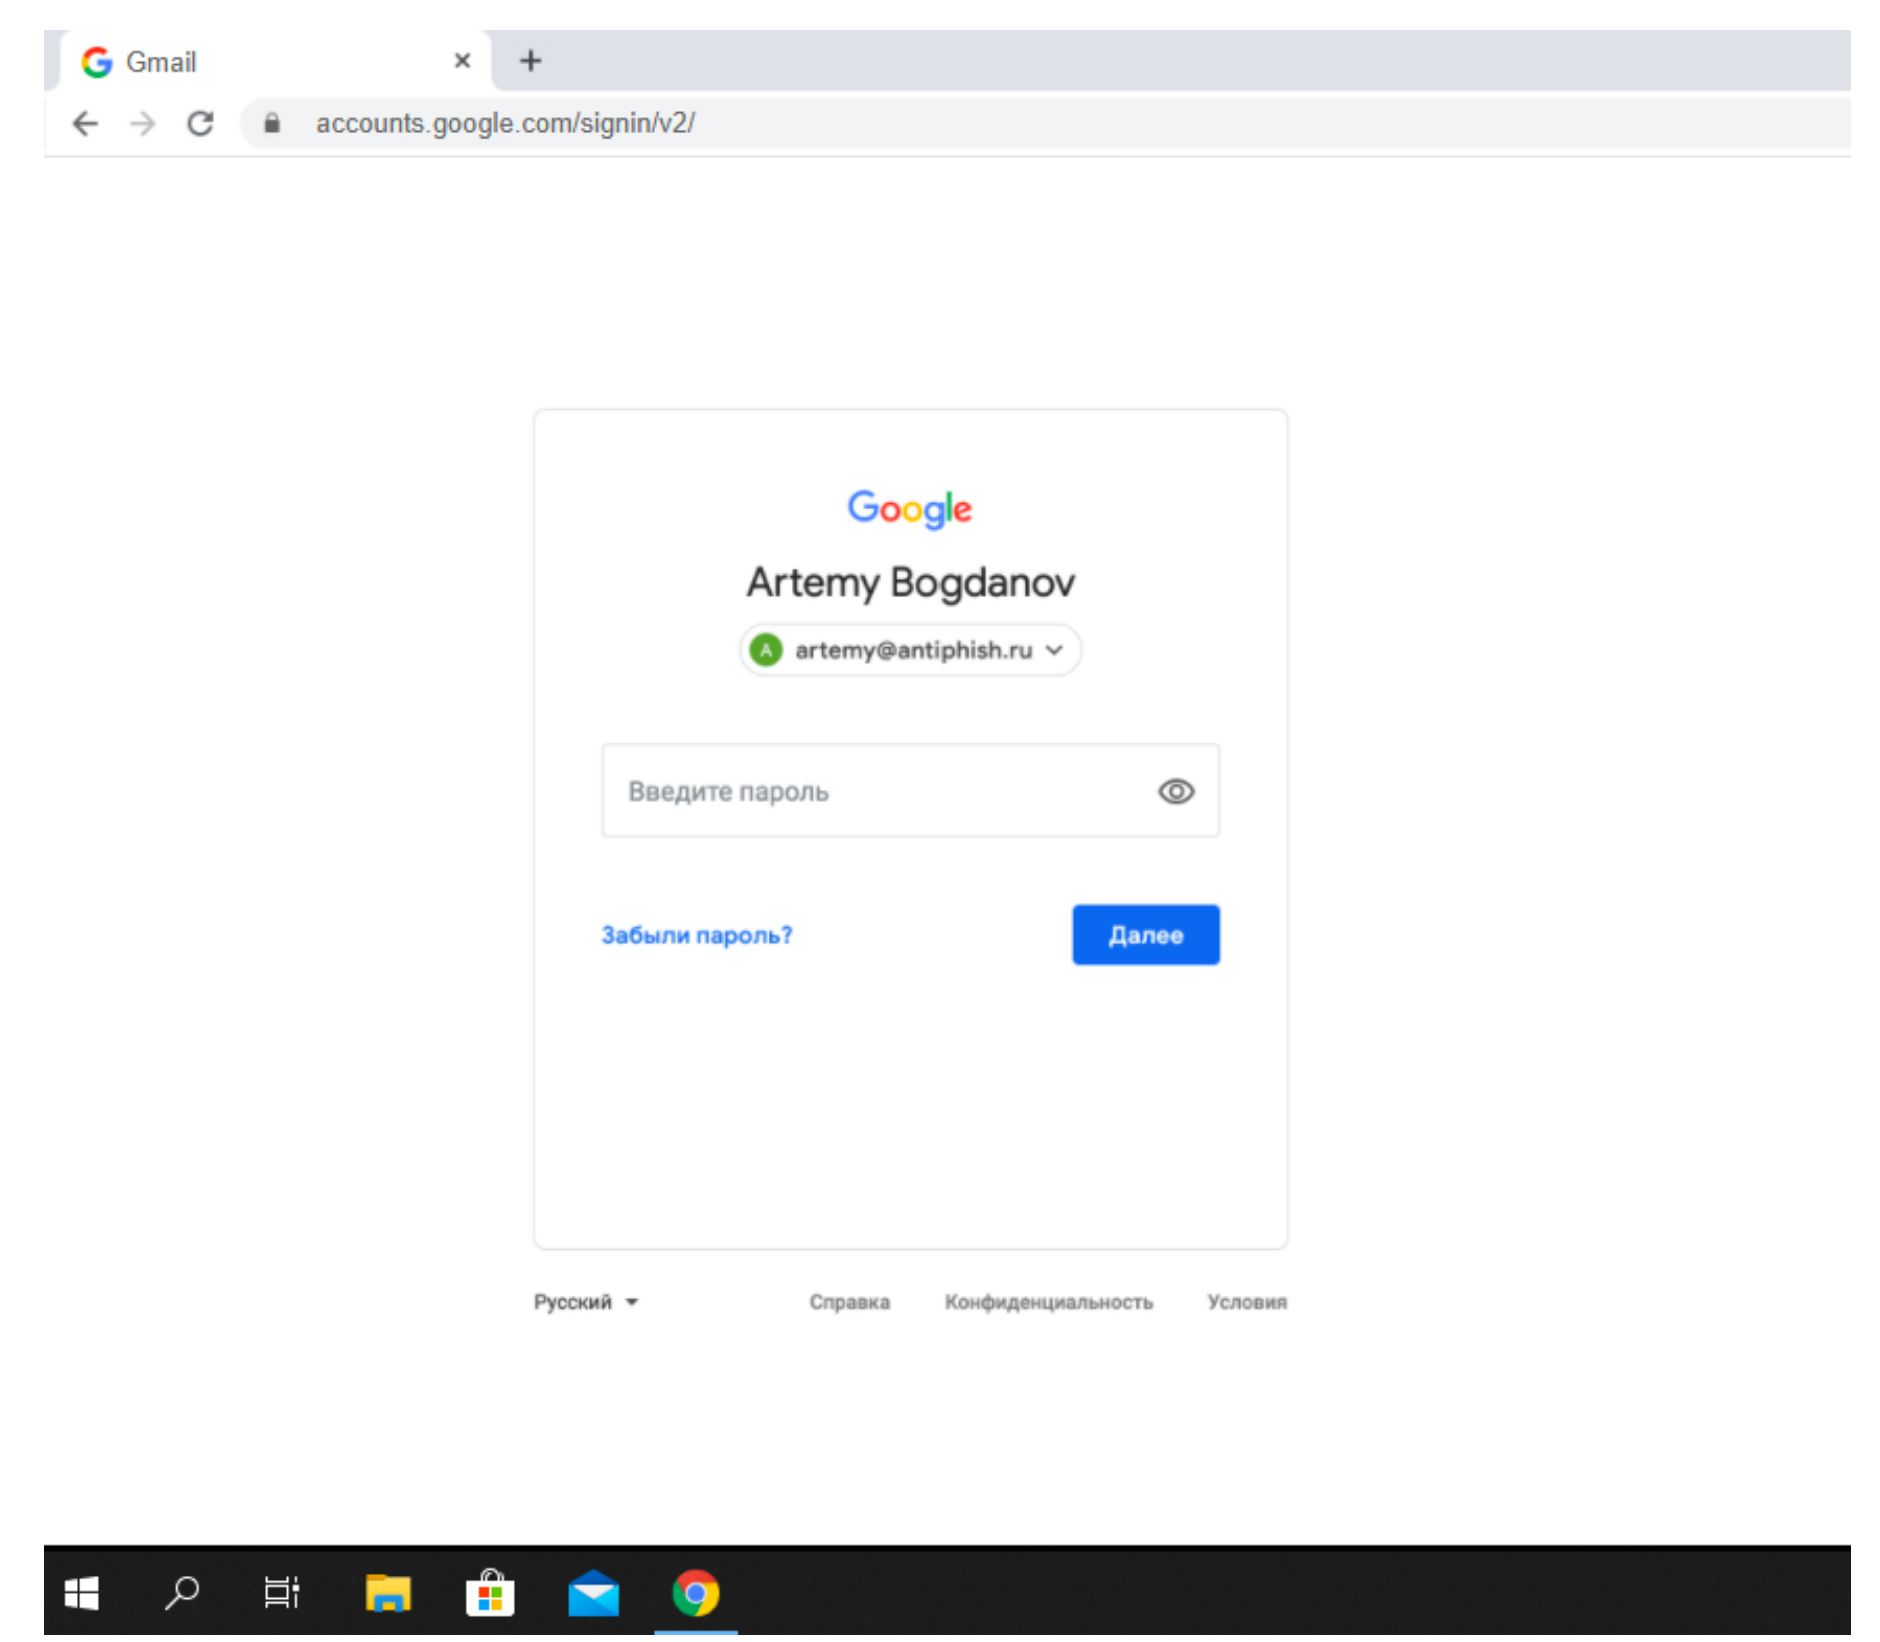Show password with the eye icon

click(x=1176, y=791)
